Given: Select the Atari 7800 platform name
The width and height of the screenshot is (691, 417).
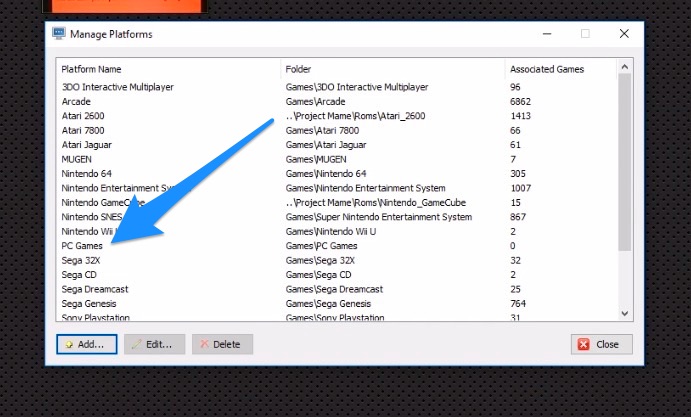Looking at the screenshot, I should (83, 130).
